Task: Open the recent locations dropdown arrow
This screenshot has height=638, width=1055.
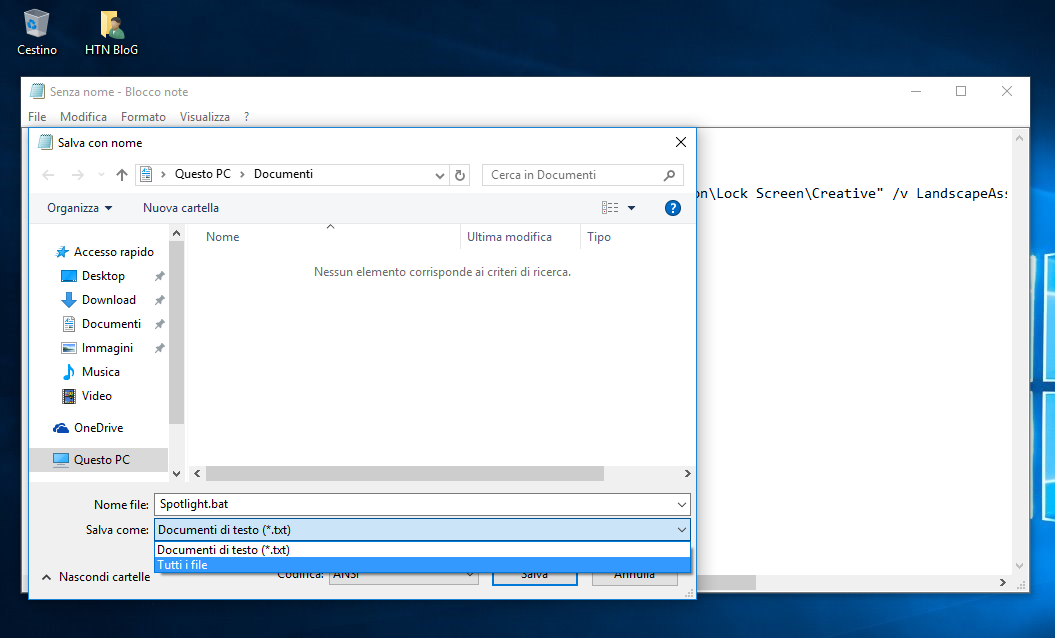Action: click(x=101, y=175)
